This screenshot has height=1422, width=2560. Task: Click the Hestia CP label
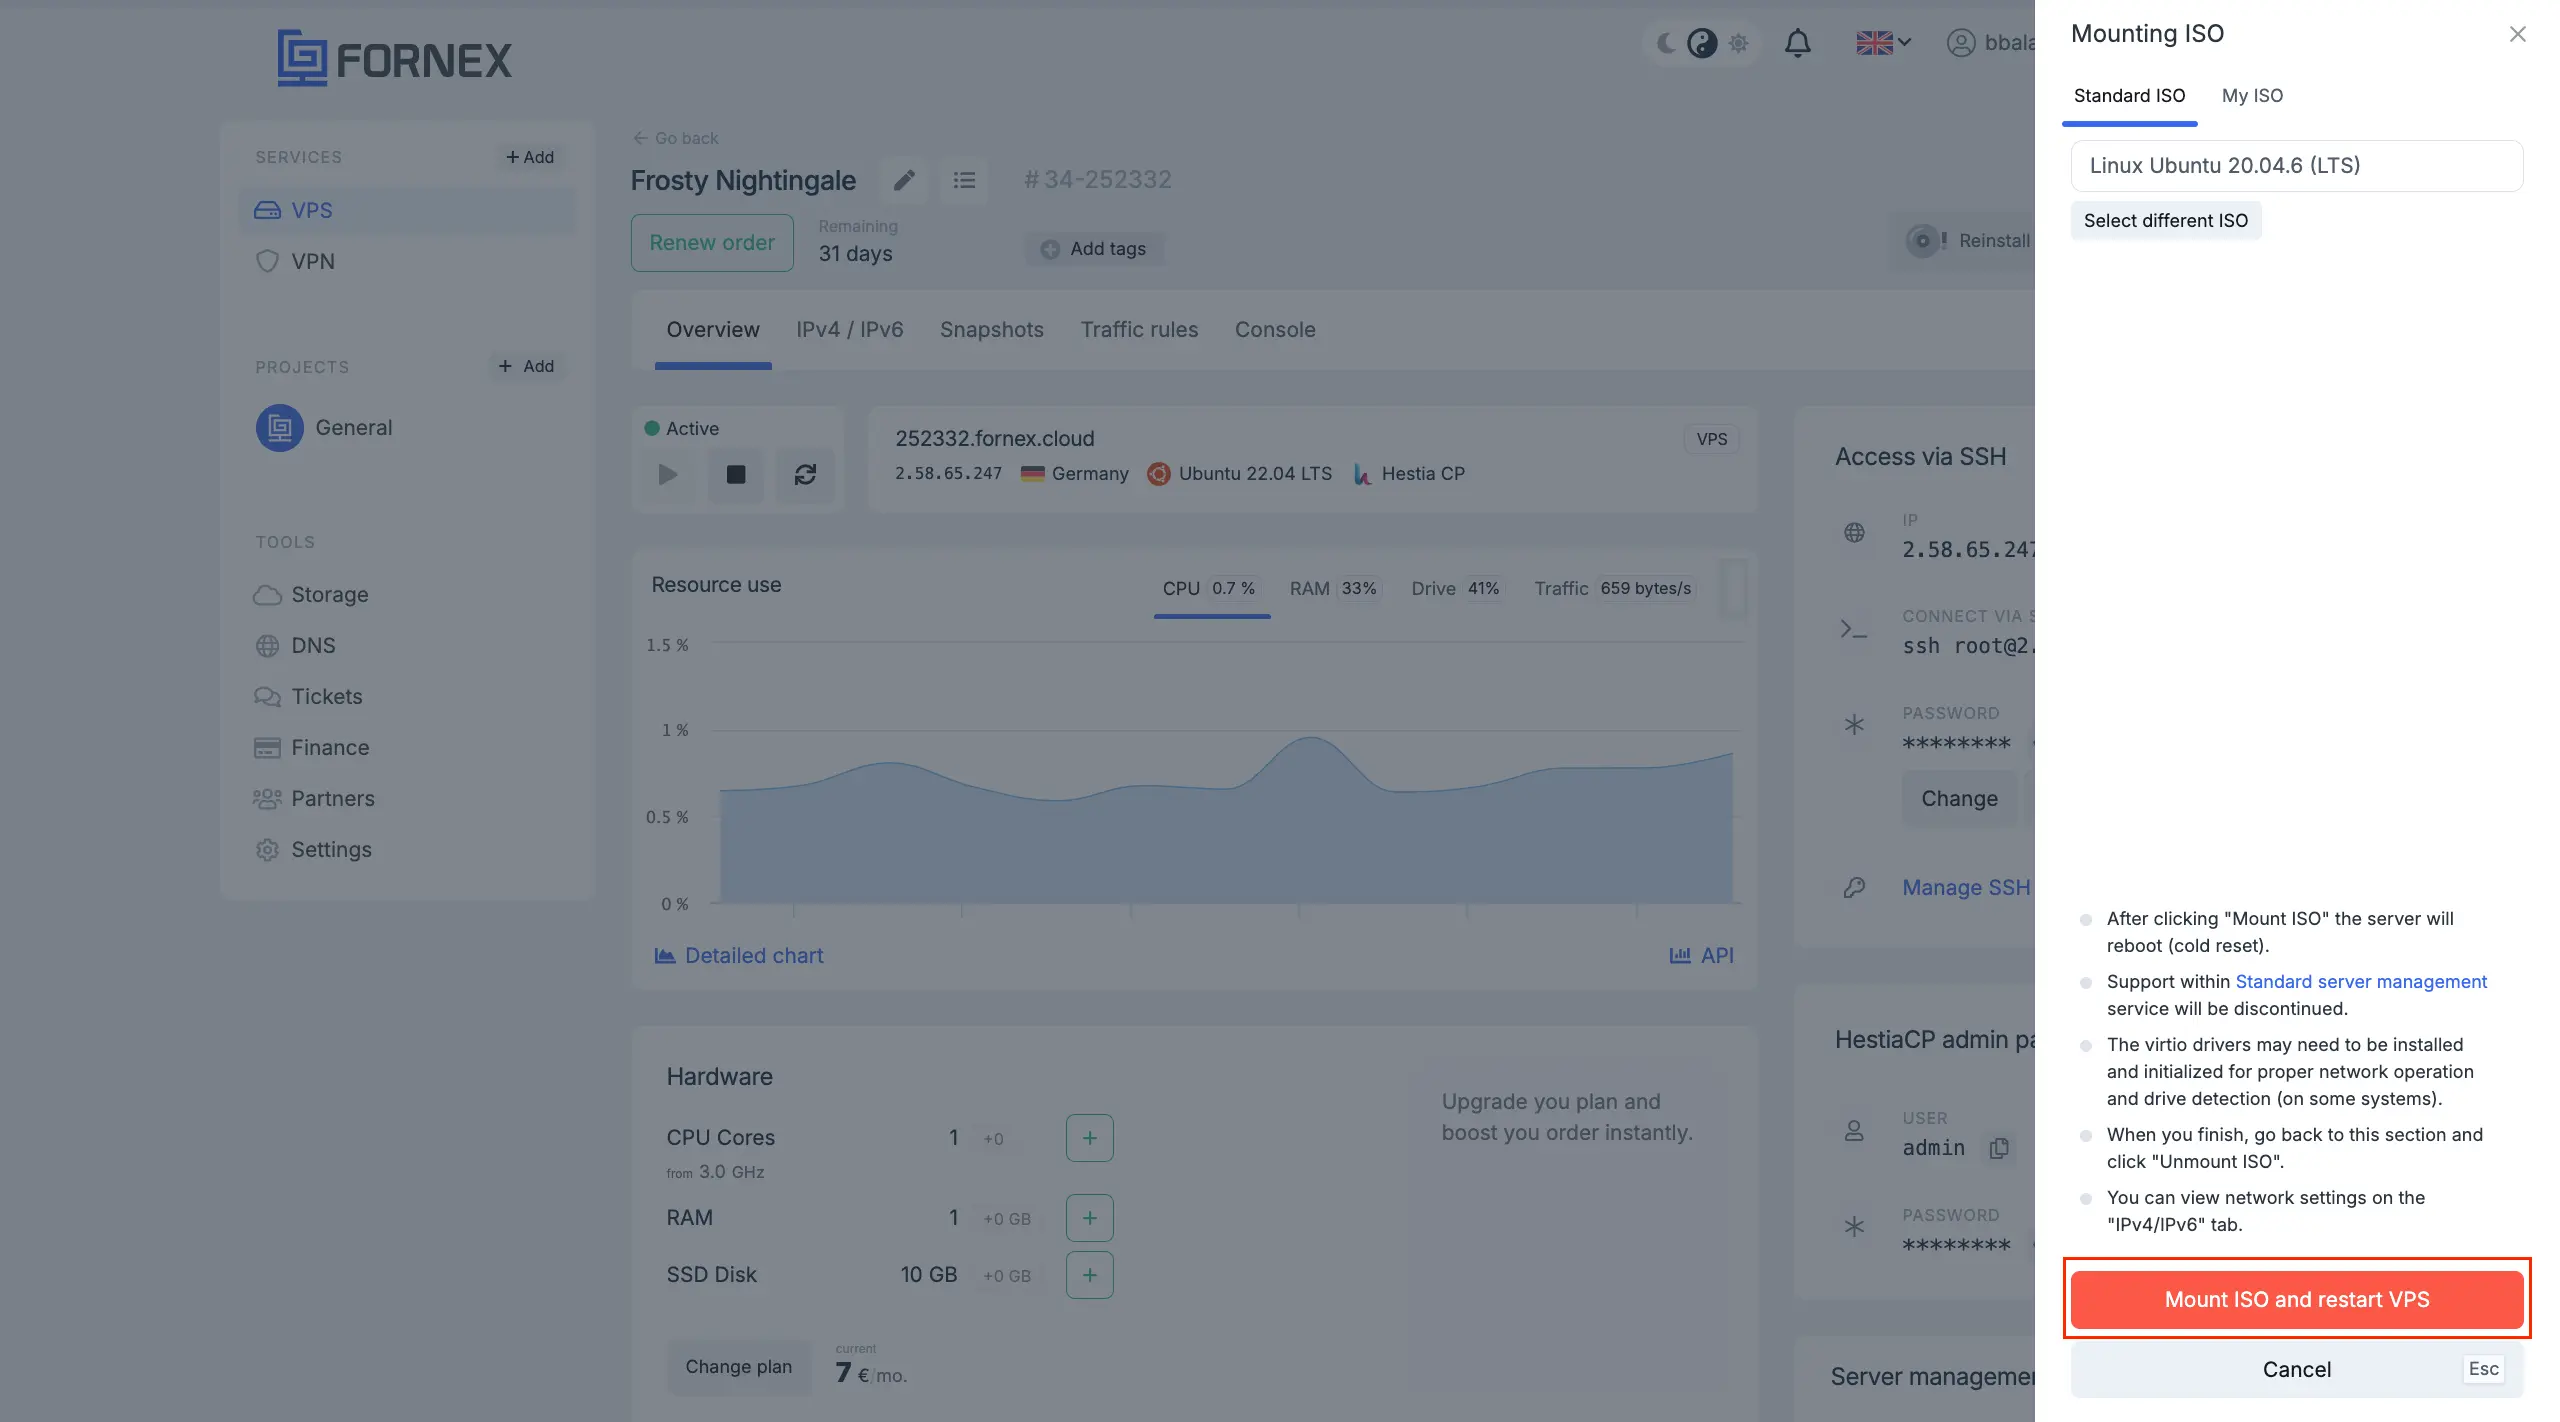click(1409, 474)
